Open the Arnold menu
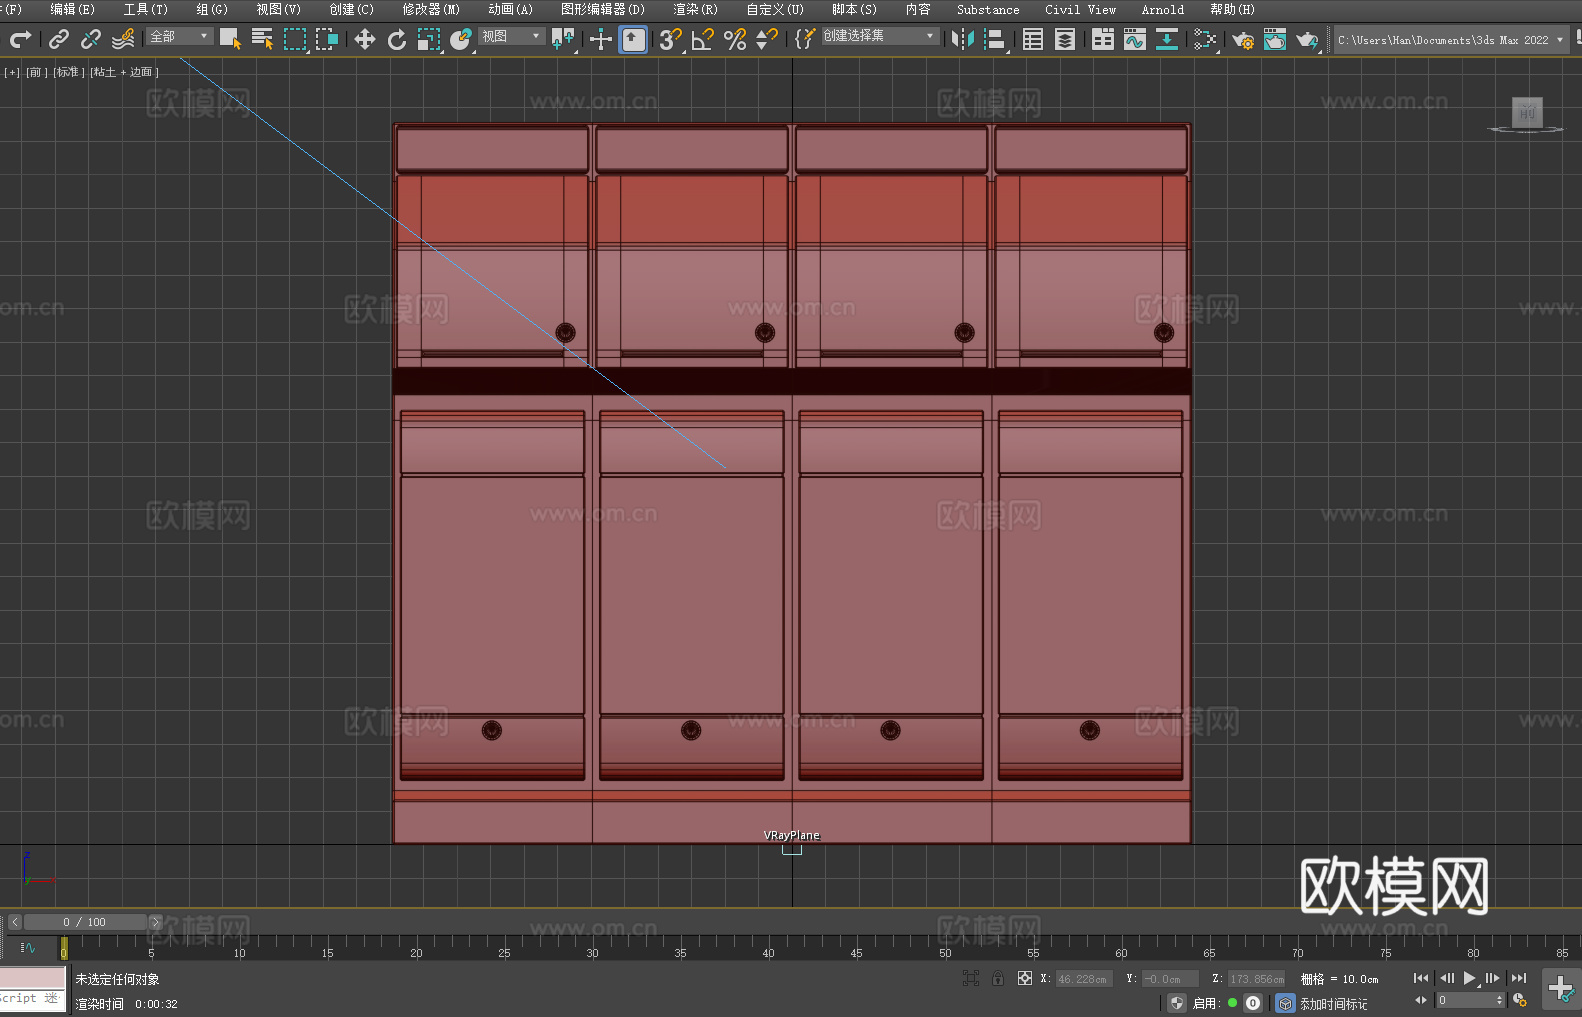Screen dimensions: 1582x1017 (1163, 9)
